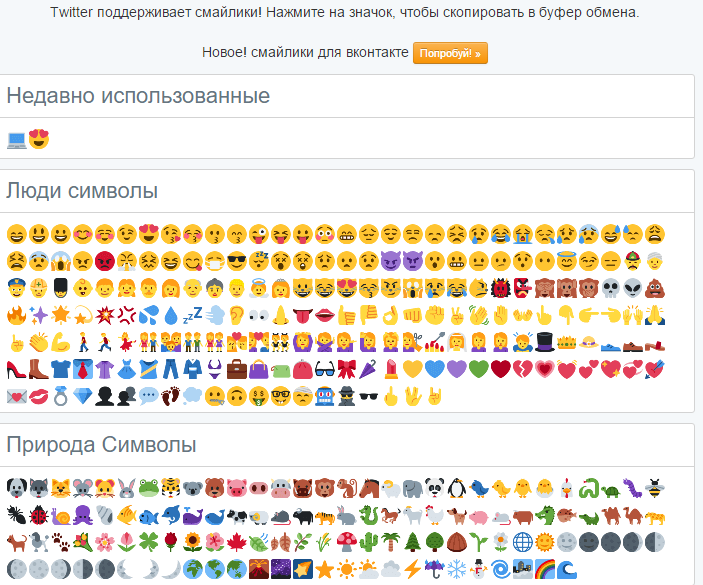Copy the red high-heeled shoe emoji
Screen dimensions: 703x585
(x=17, y=370)
